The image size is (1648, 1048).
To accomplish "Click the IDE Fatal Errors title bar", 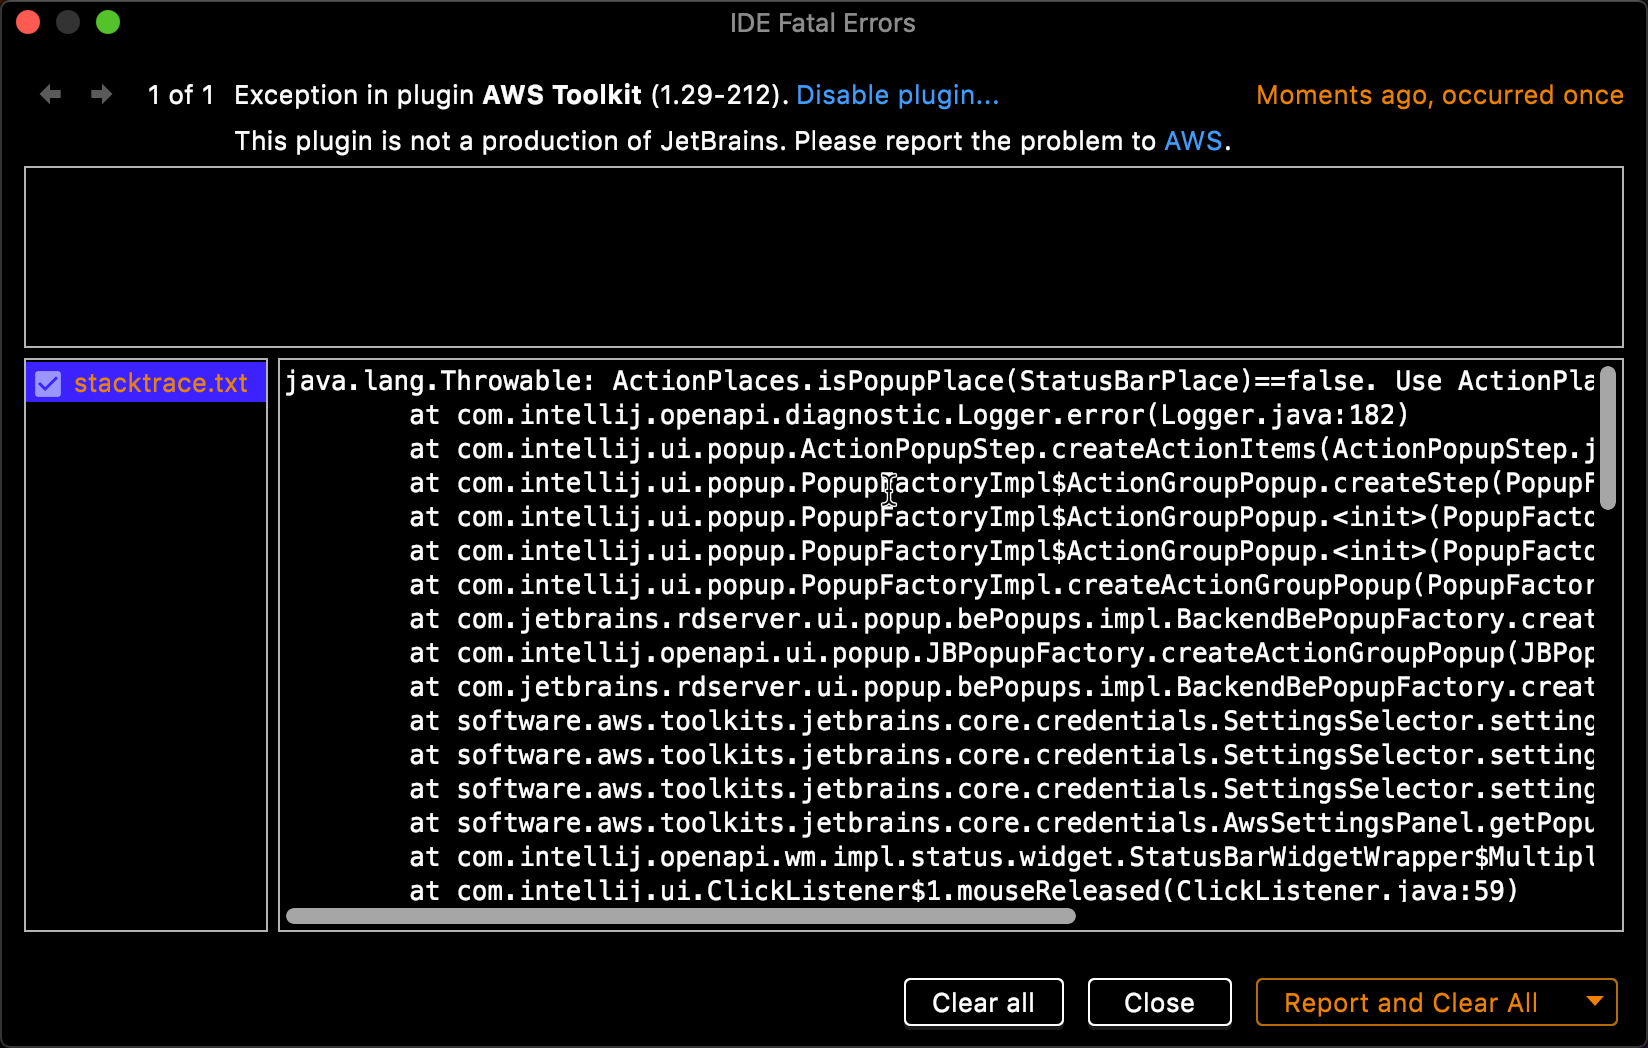I will [822, 22].
